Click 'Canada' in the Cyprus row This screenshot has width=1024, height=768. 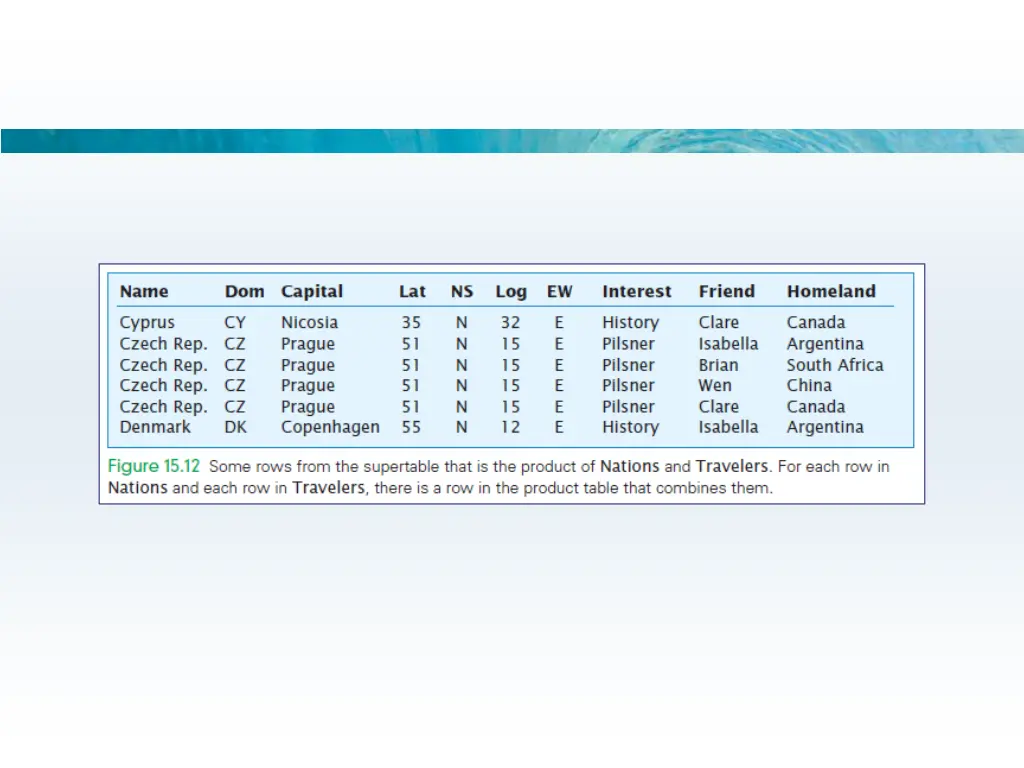[x=816, y=323]
